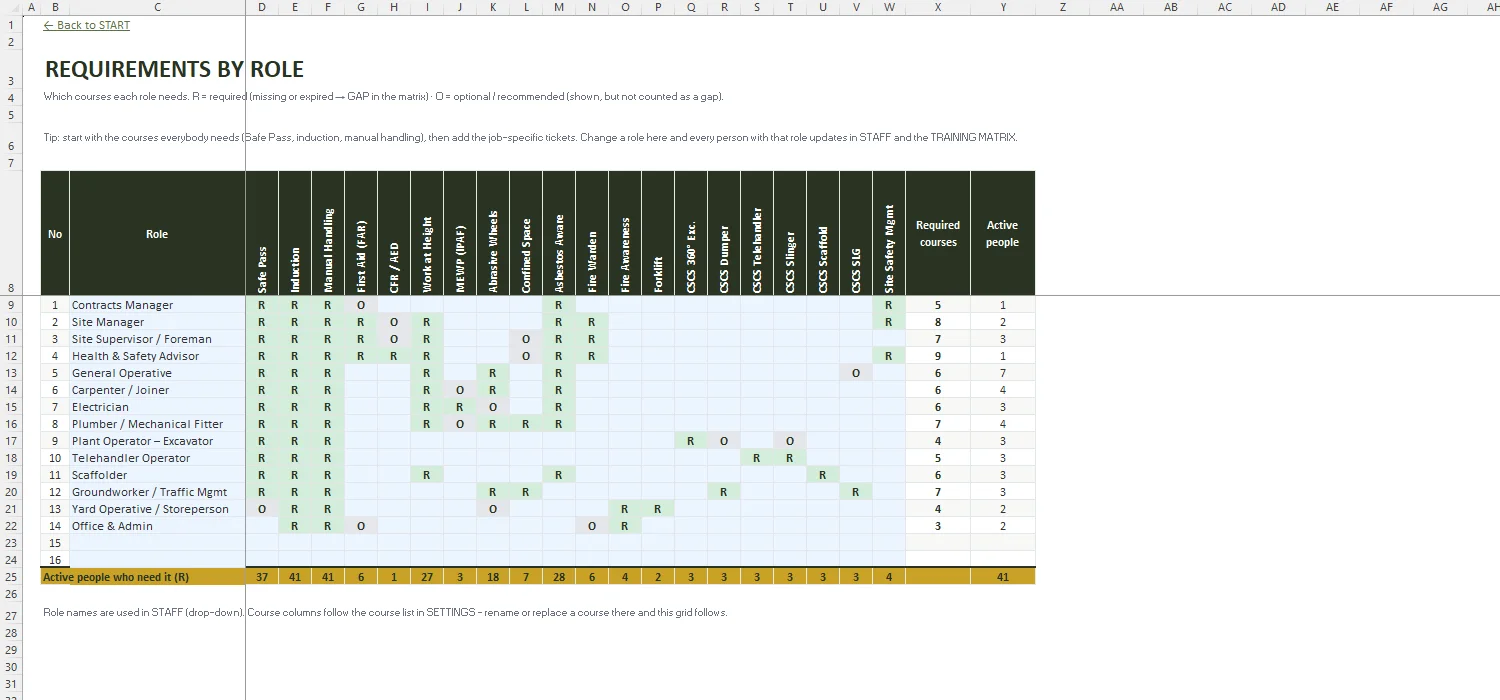Select the "No" table header cell
This screenshot has width=1500, height=700.
[55, 233]
